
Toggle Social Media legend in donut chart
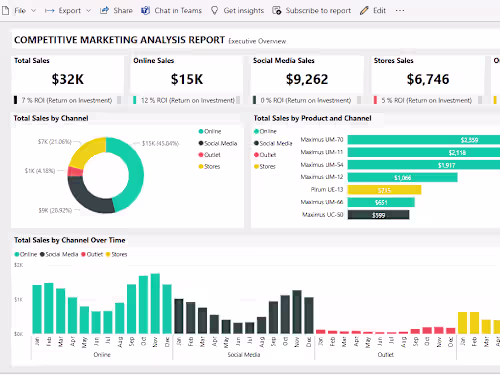click(218, 143)
